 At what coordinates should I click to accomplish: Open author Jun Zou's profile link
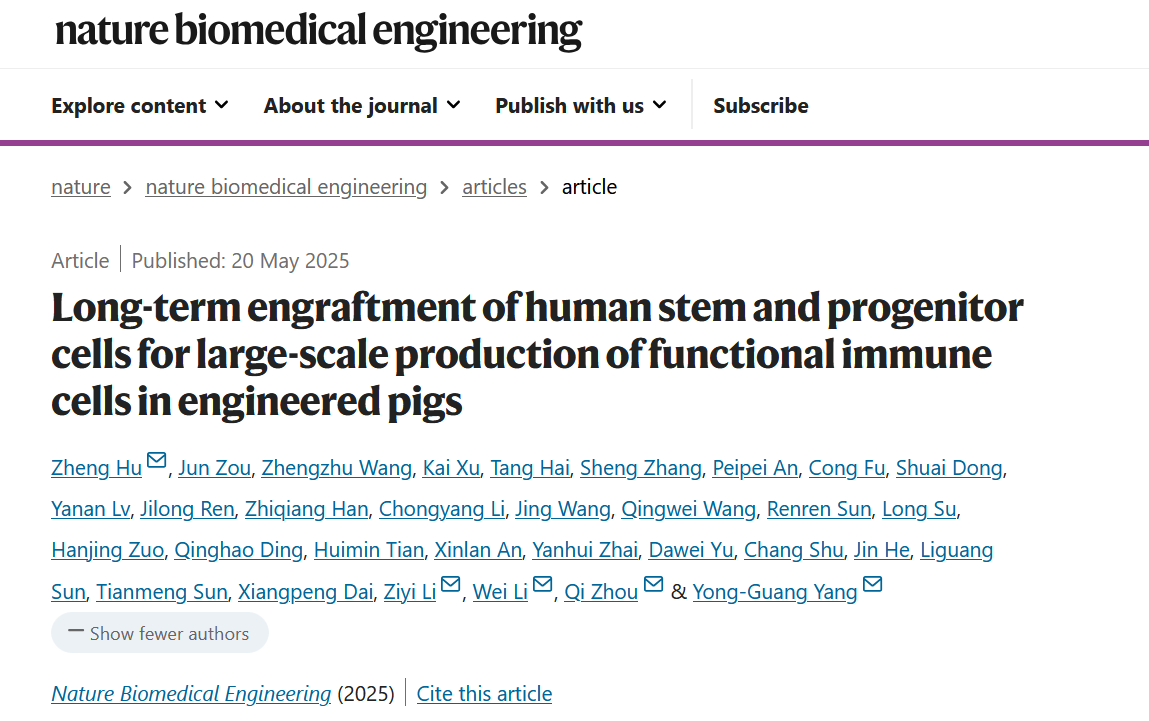[214, 468]
